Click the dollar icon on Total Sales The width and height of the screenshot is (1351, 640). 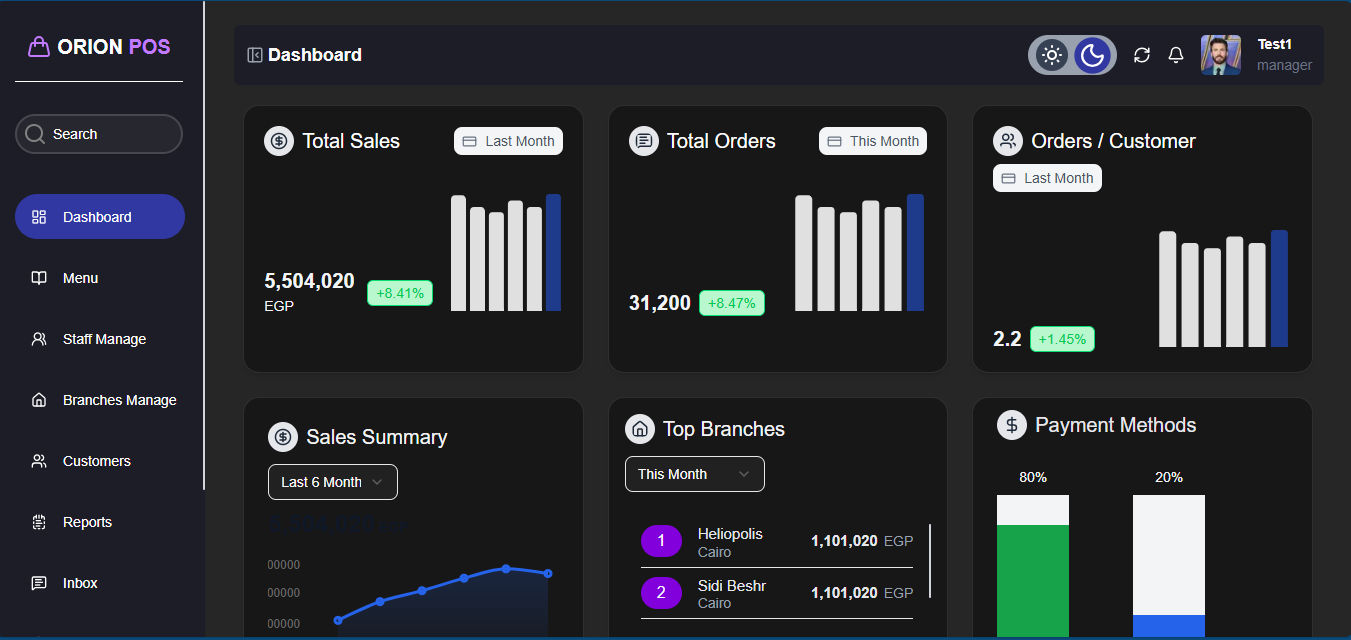pos(279,141)
